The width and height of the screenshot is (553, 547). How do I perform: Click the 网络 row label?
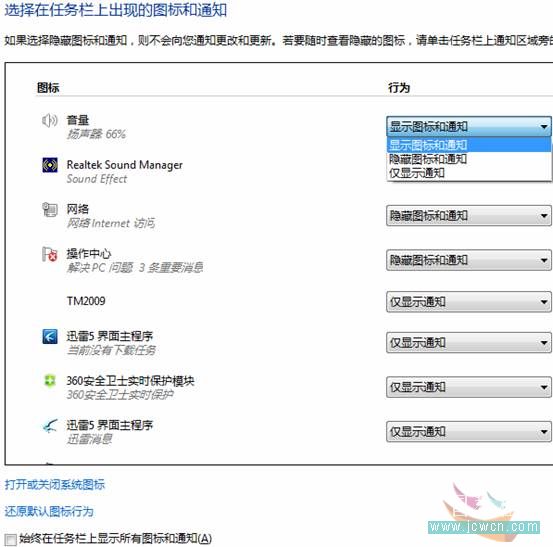[x=78, y=209]
